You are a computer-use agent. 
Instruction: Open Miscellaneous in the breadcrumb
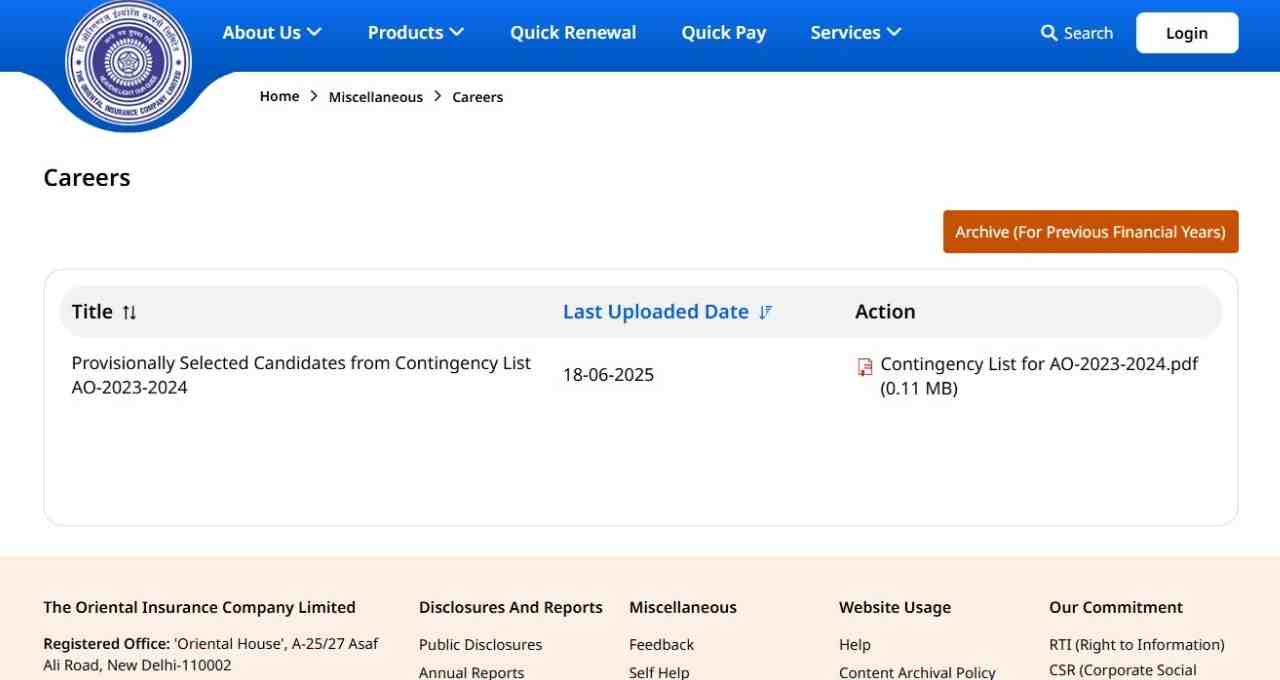pyautogui.click(x=376, y=97)
